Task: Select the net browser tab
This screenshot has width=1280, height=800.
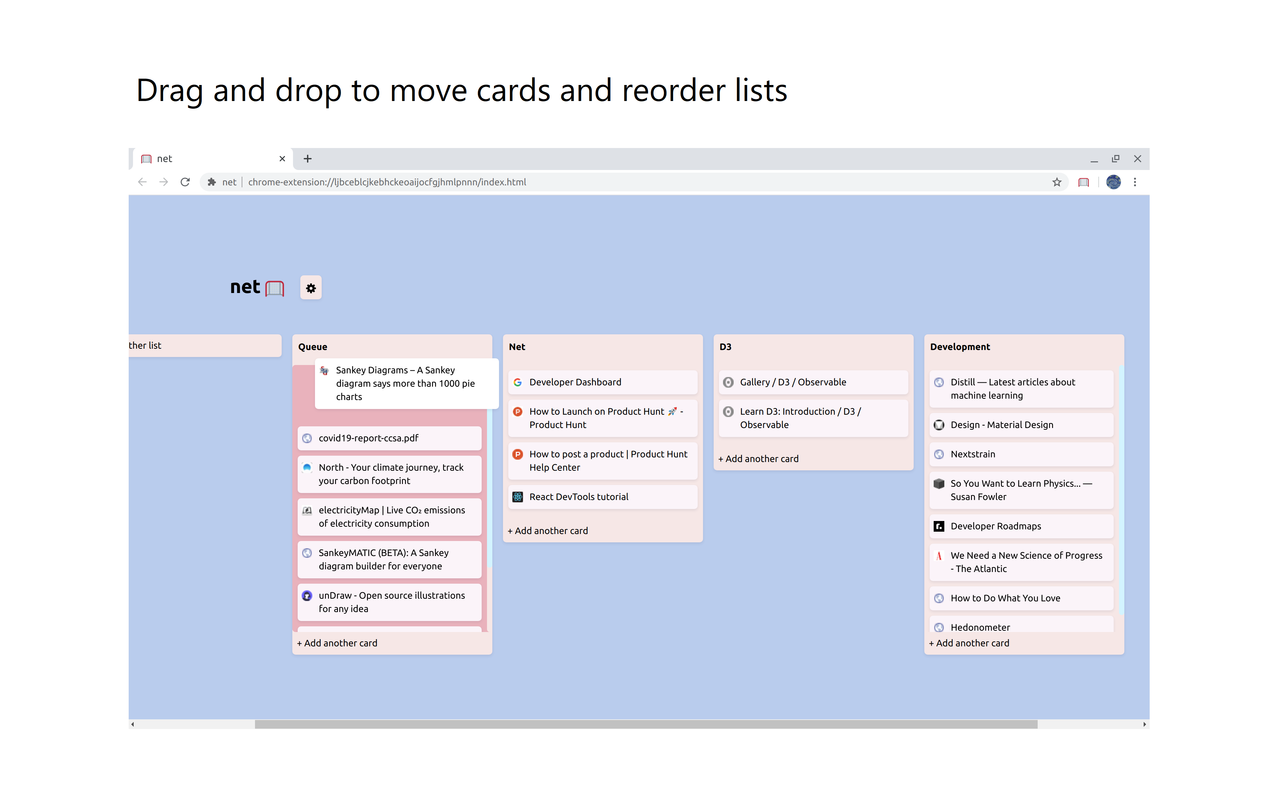Action: 213,159
